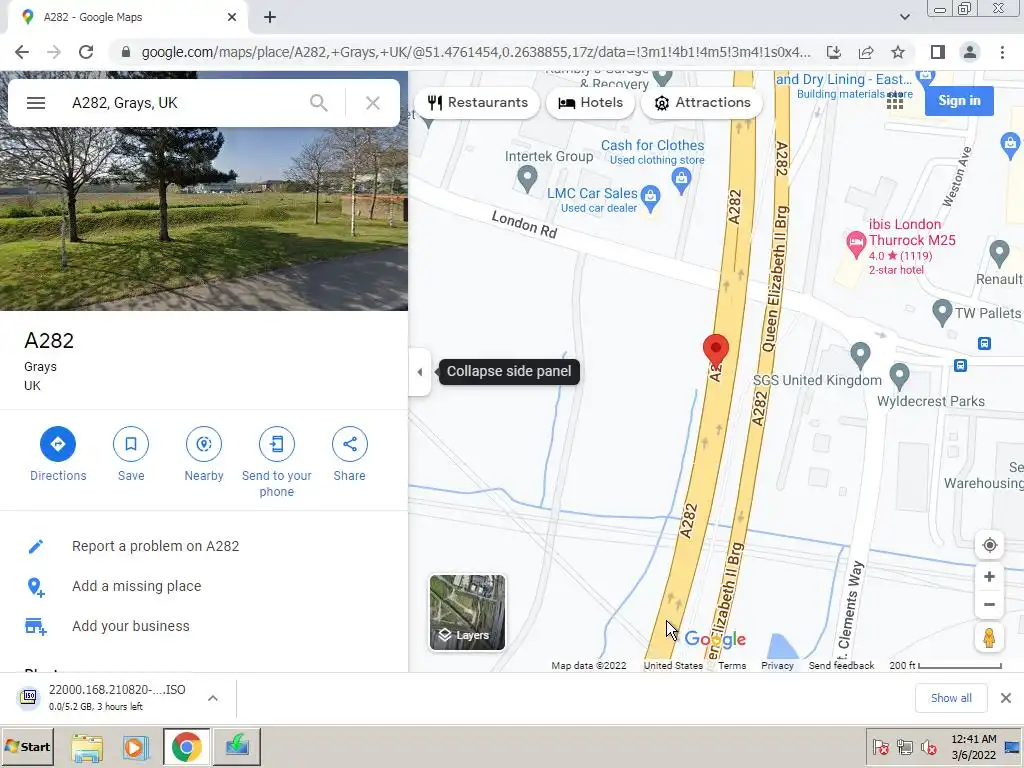The height and width of the screenshot is (768, 1024).
Task: Clear search with the X icon
Action: 373,103
